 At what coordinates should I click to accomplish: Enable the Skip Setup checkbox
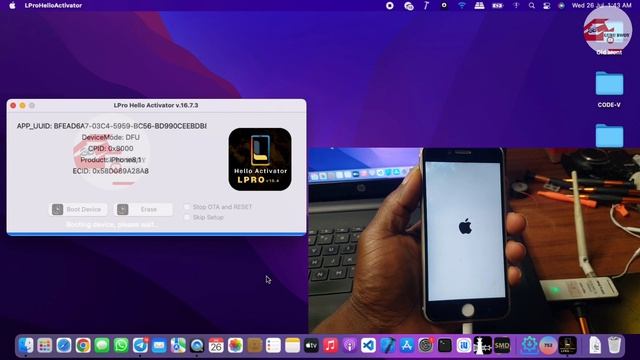pos(187,217)
